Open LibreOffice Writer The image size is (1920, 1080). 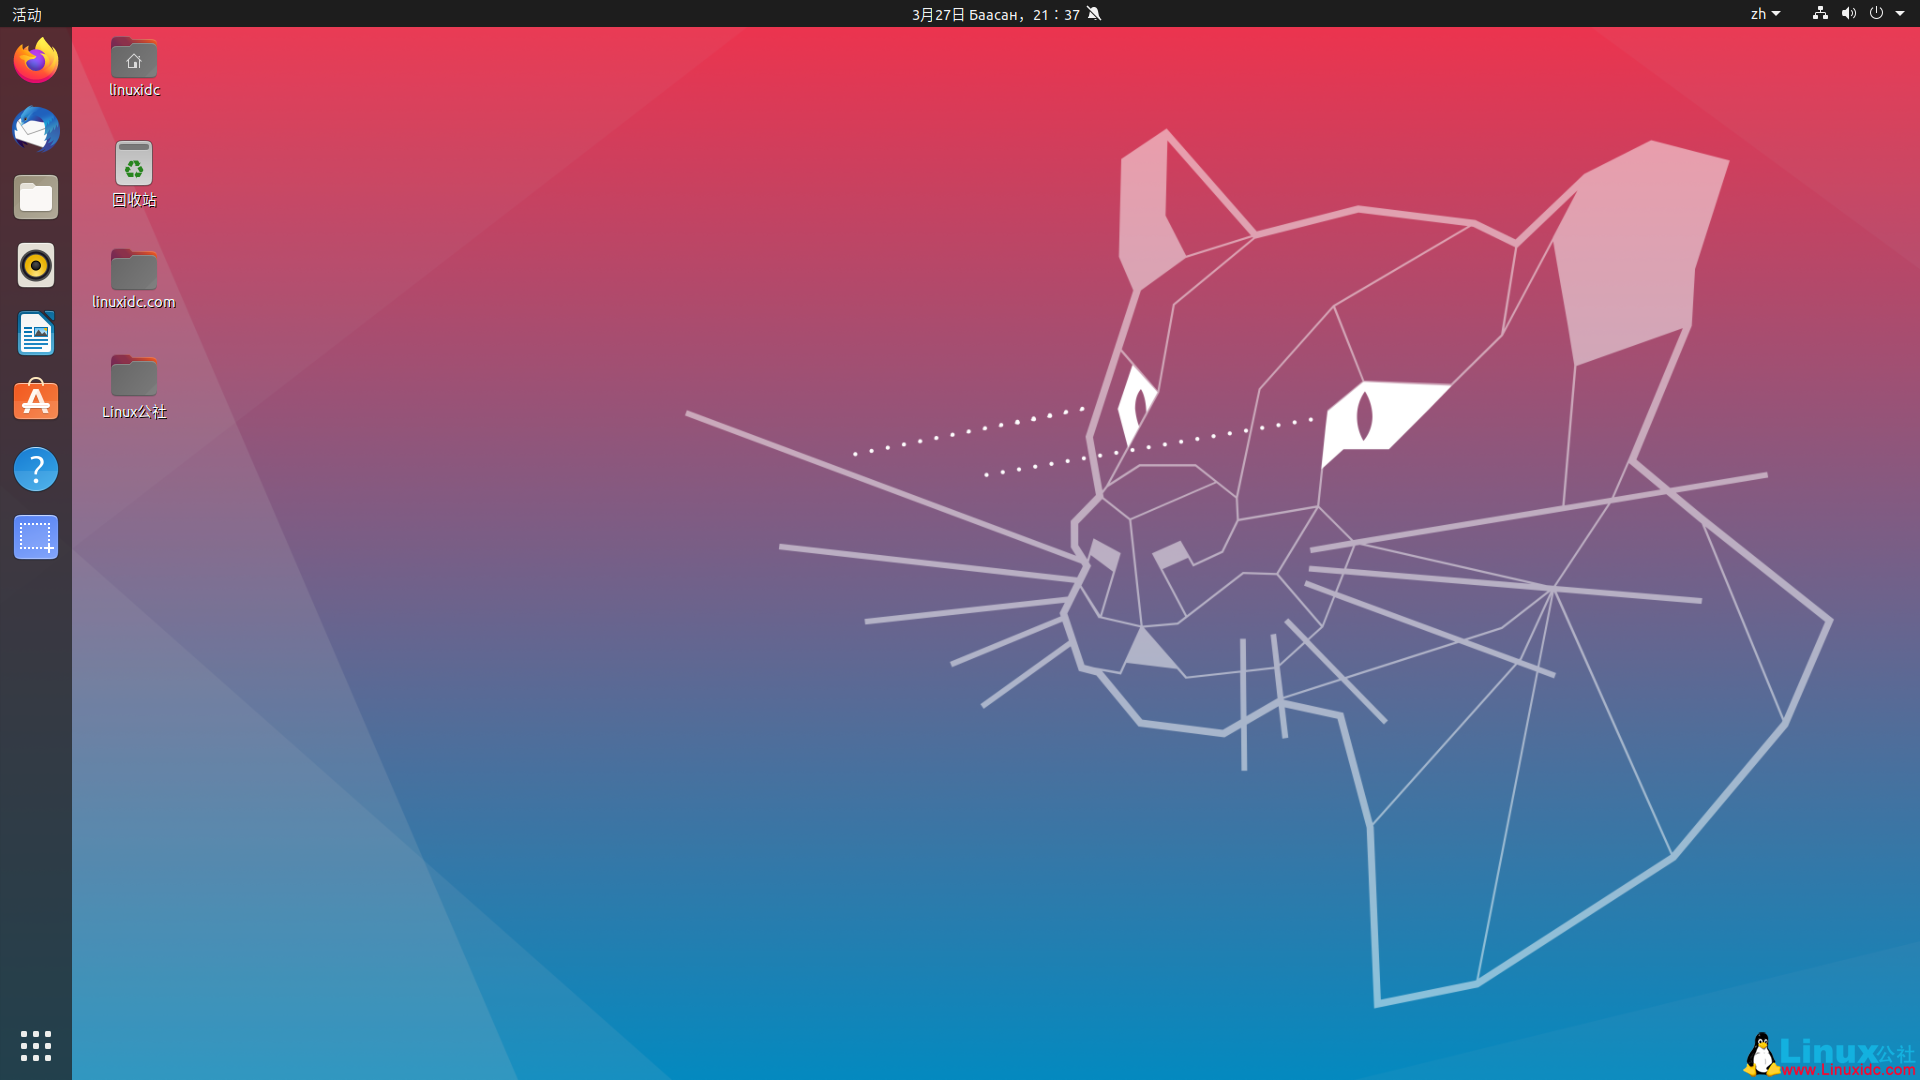pyautogui.click(x=35, y=333)
